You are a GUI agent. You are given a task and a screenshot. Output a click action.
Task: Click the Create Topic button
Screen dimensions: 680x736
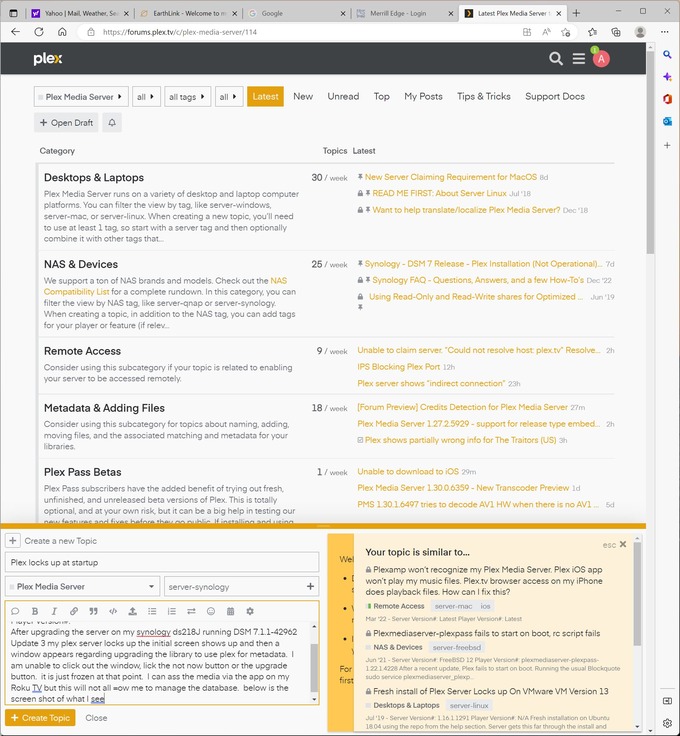(x=40, y=718)
